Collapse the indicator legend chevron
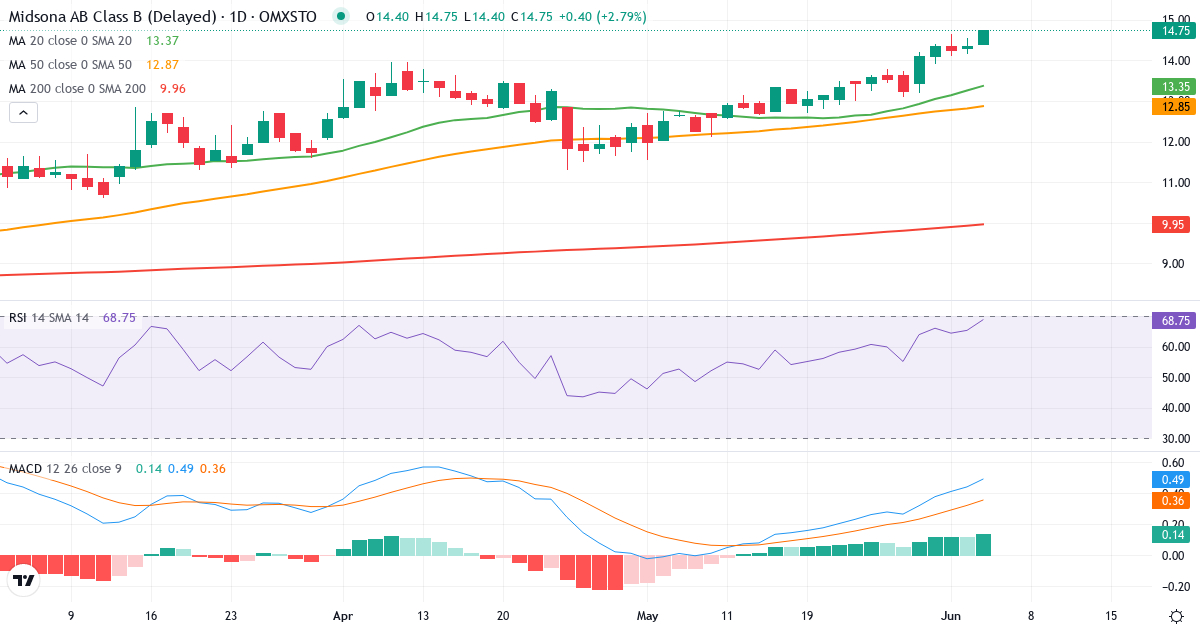The image size is (1200, 630). 23,112
